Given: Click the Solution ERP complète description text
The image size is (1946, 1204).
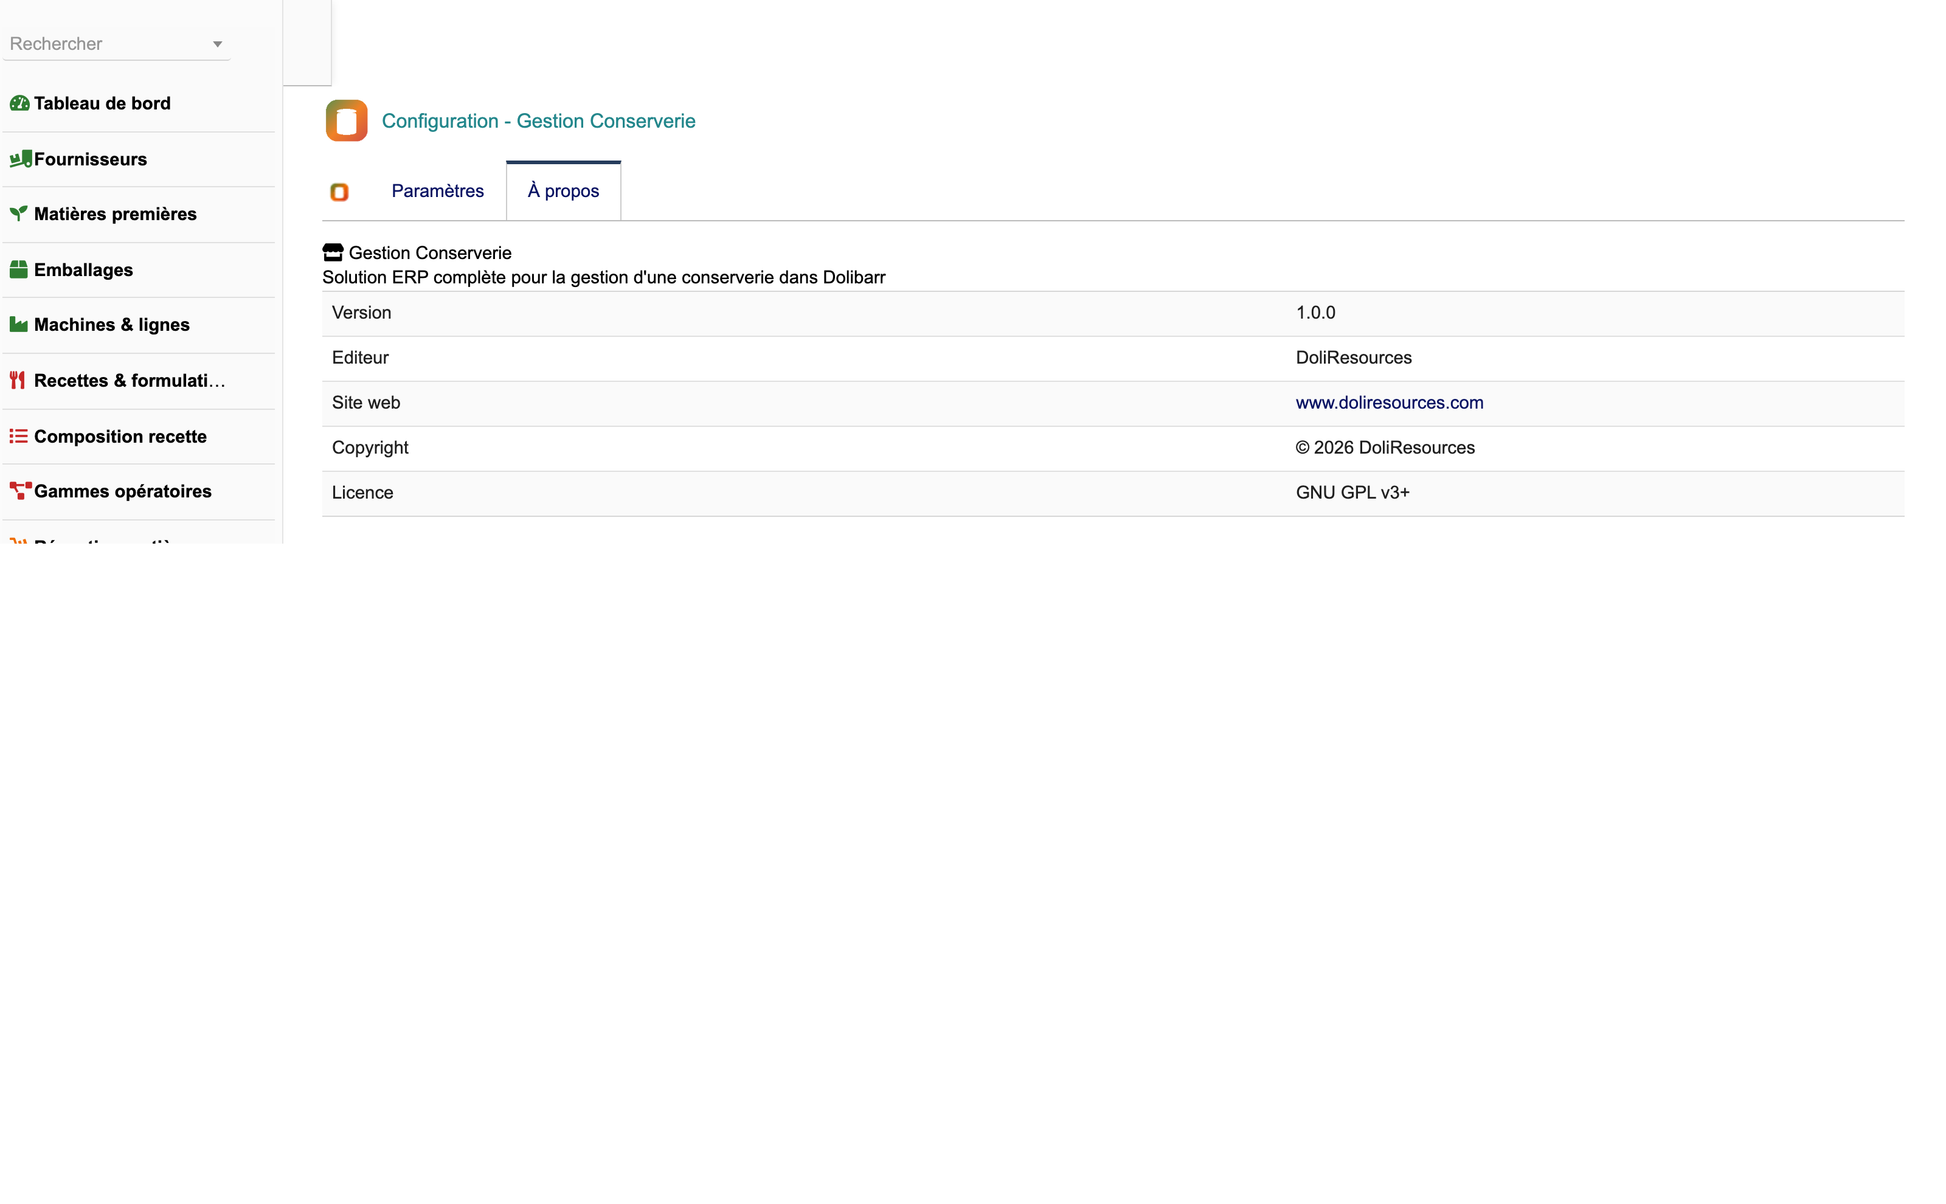Looking at the screenshot, I should pos(604,278).
